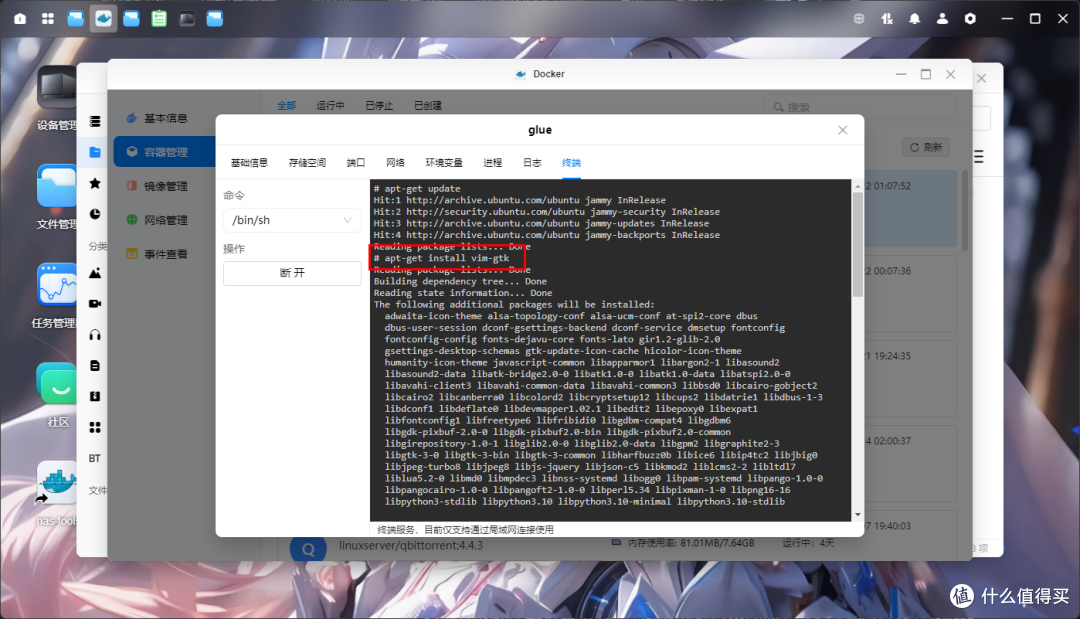Open 镜像管理 in Docker sidebar
This screenshot has width=1080, height=619.
[164, 186]
